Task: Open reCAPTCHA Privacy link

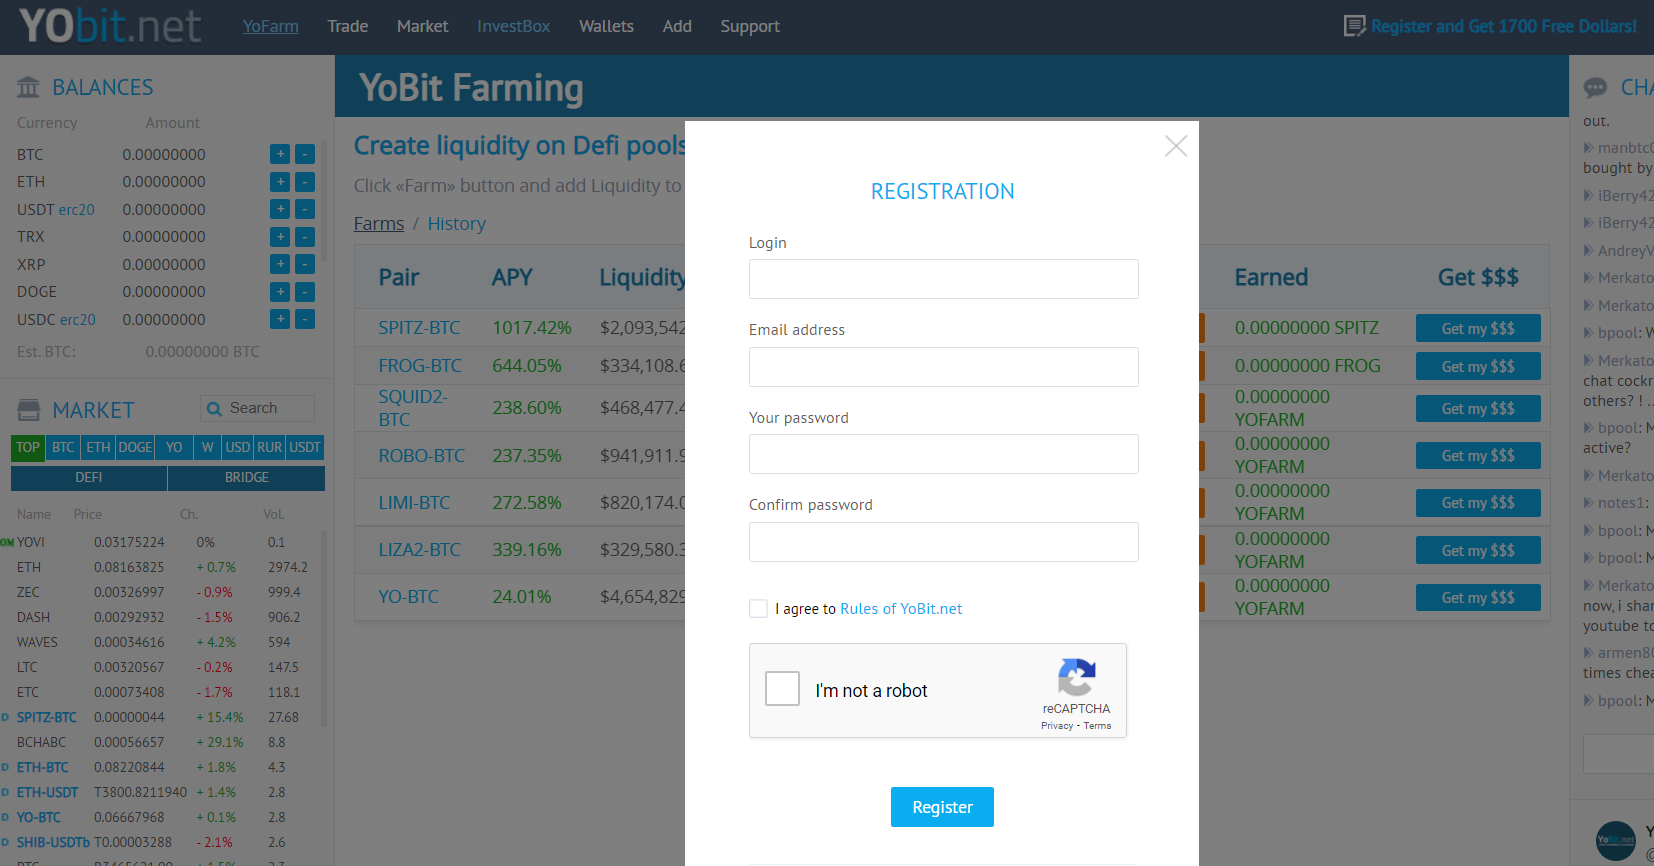Action: pos(1056,726)
